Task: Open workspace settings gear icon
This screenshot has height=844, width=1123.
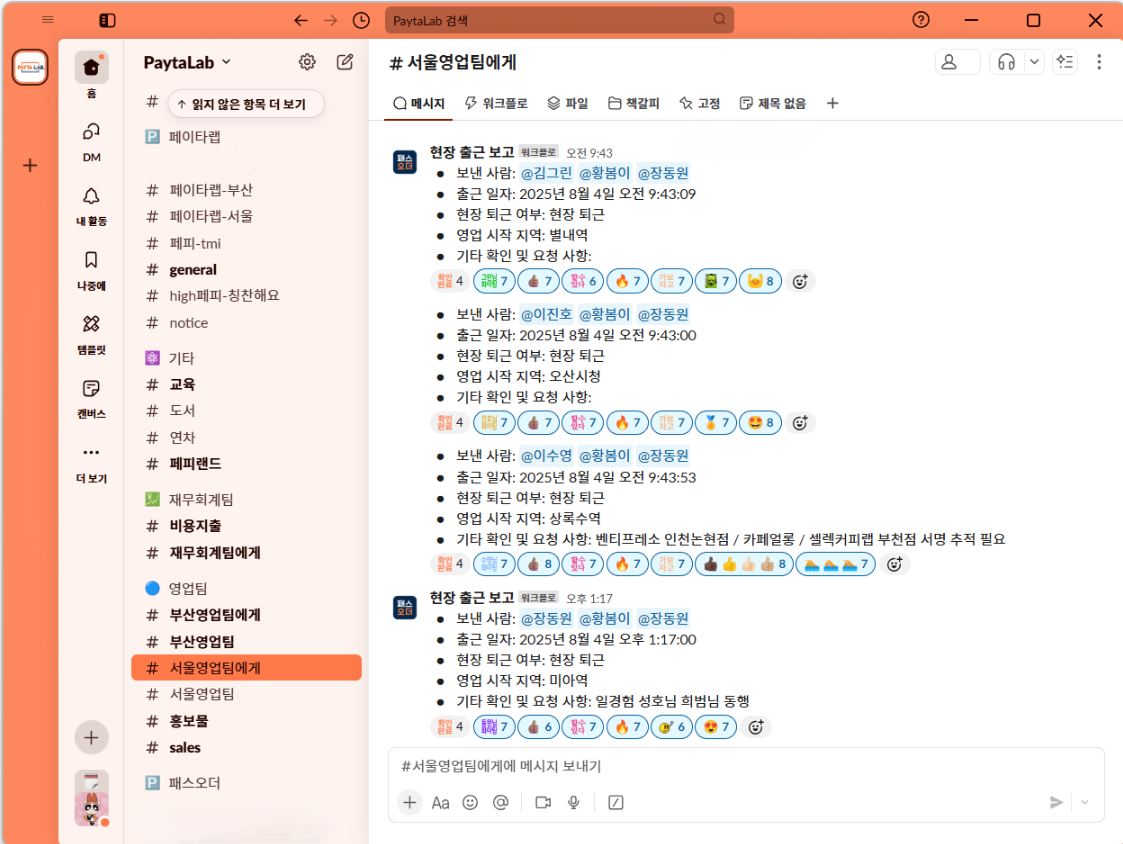Action: coord(307,62)
